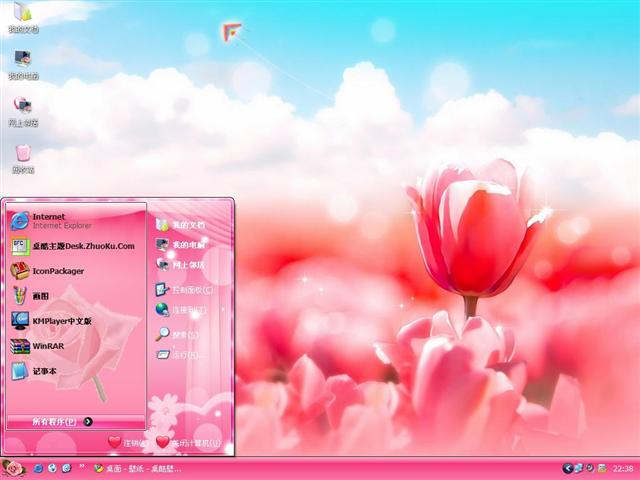Image resolution: width=640 pixels, height=480 pixels.
Task: Open 我的电脑 icon on the desktop
Action: [23, 64]
